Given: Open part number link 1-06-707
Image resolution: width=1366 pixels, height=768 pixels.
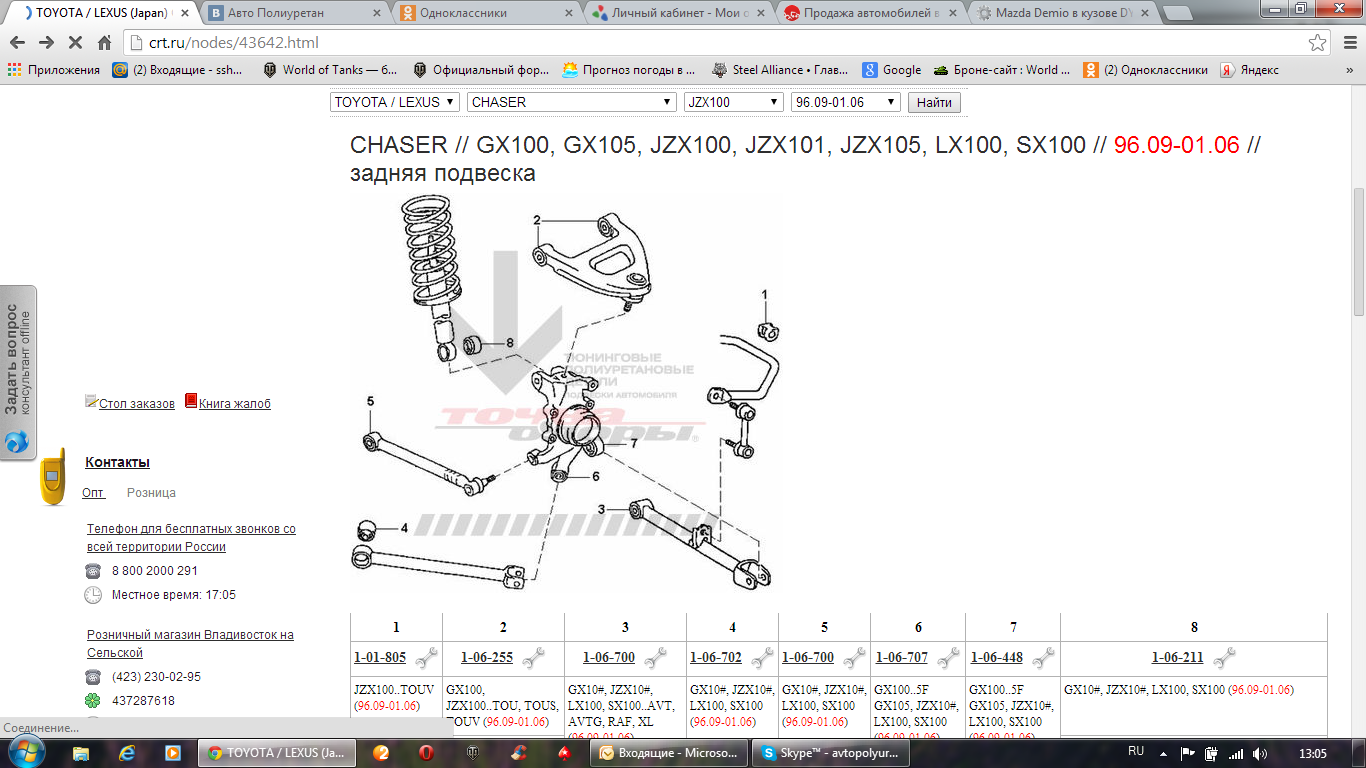Looking at the screenshot, I should tap(902, 657).
